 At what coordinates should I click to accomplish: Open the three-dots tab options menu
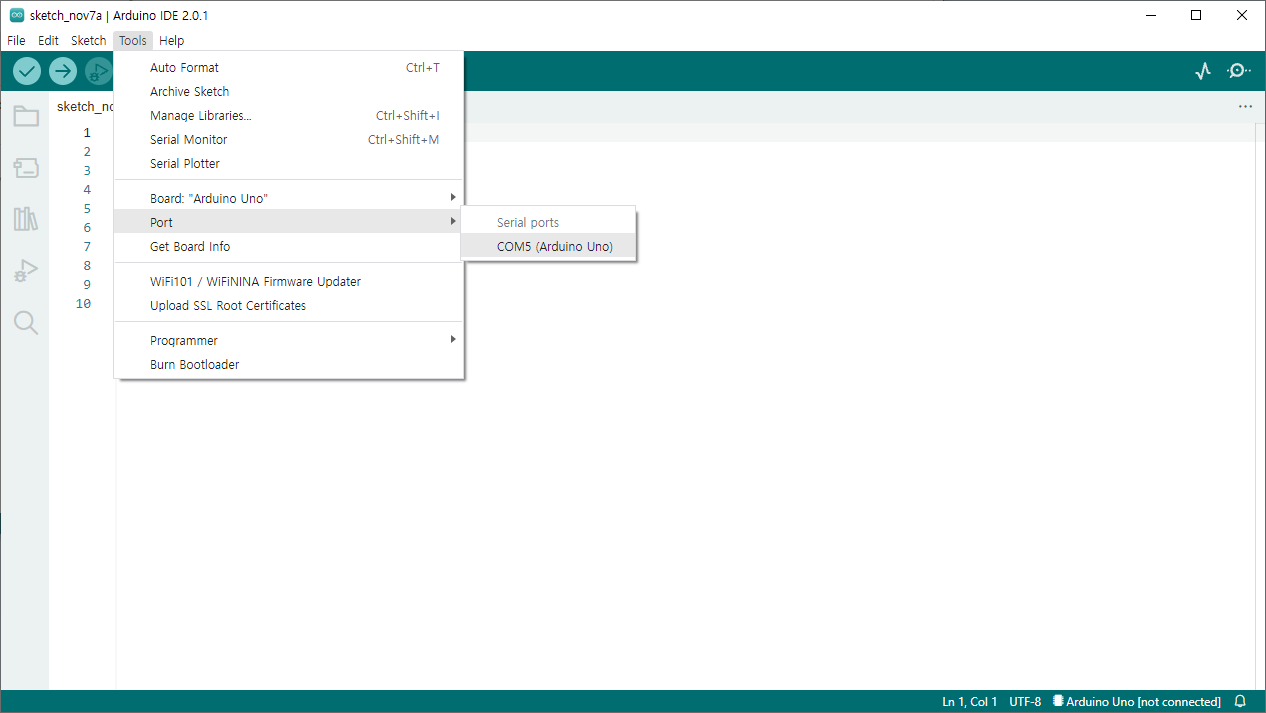click(x=1245, y=106)
